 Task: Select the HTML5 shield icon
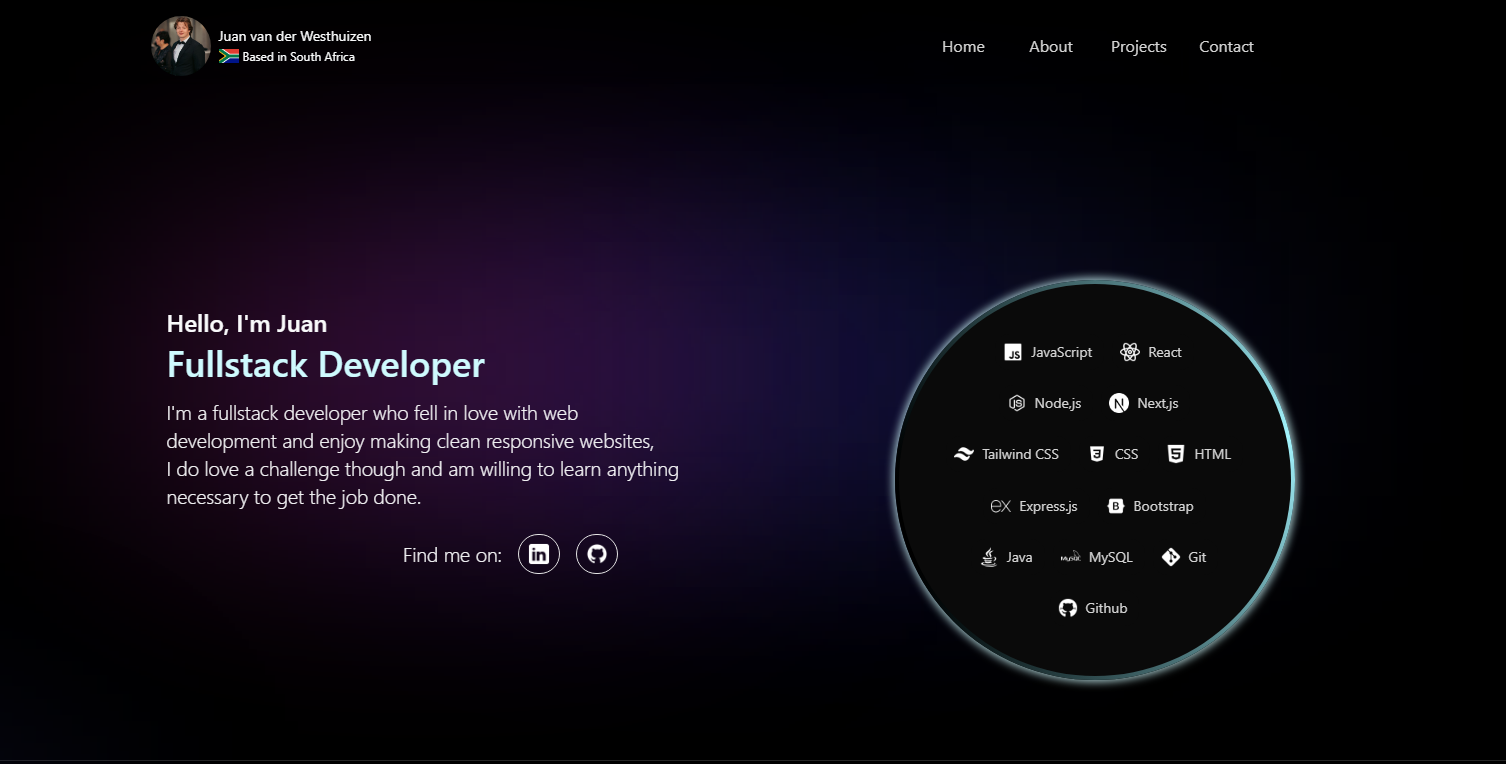point(1176,454)
